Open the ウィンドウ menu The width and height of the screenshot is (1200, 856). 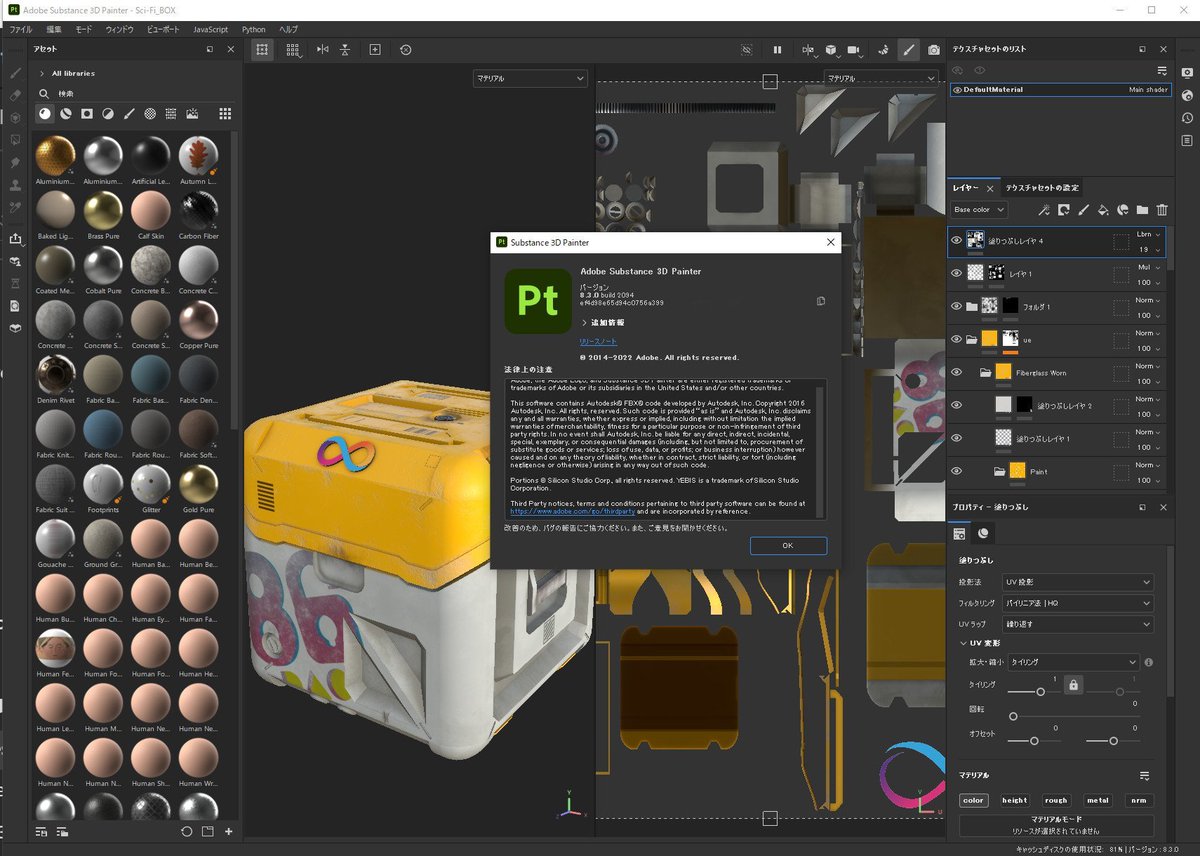[119, 29]
